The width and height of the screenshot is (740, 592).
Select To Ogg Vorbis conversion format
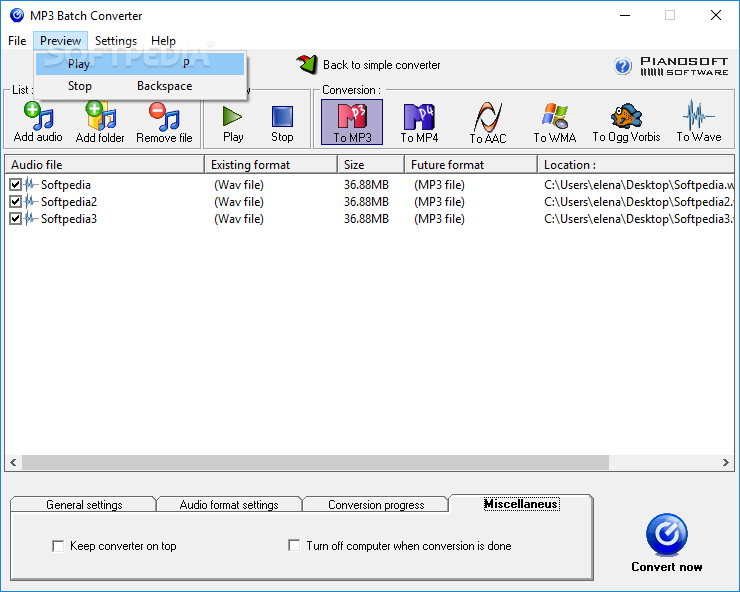[x=626, y=123]
